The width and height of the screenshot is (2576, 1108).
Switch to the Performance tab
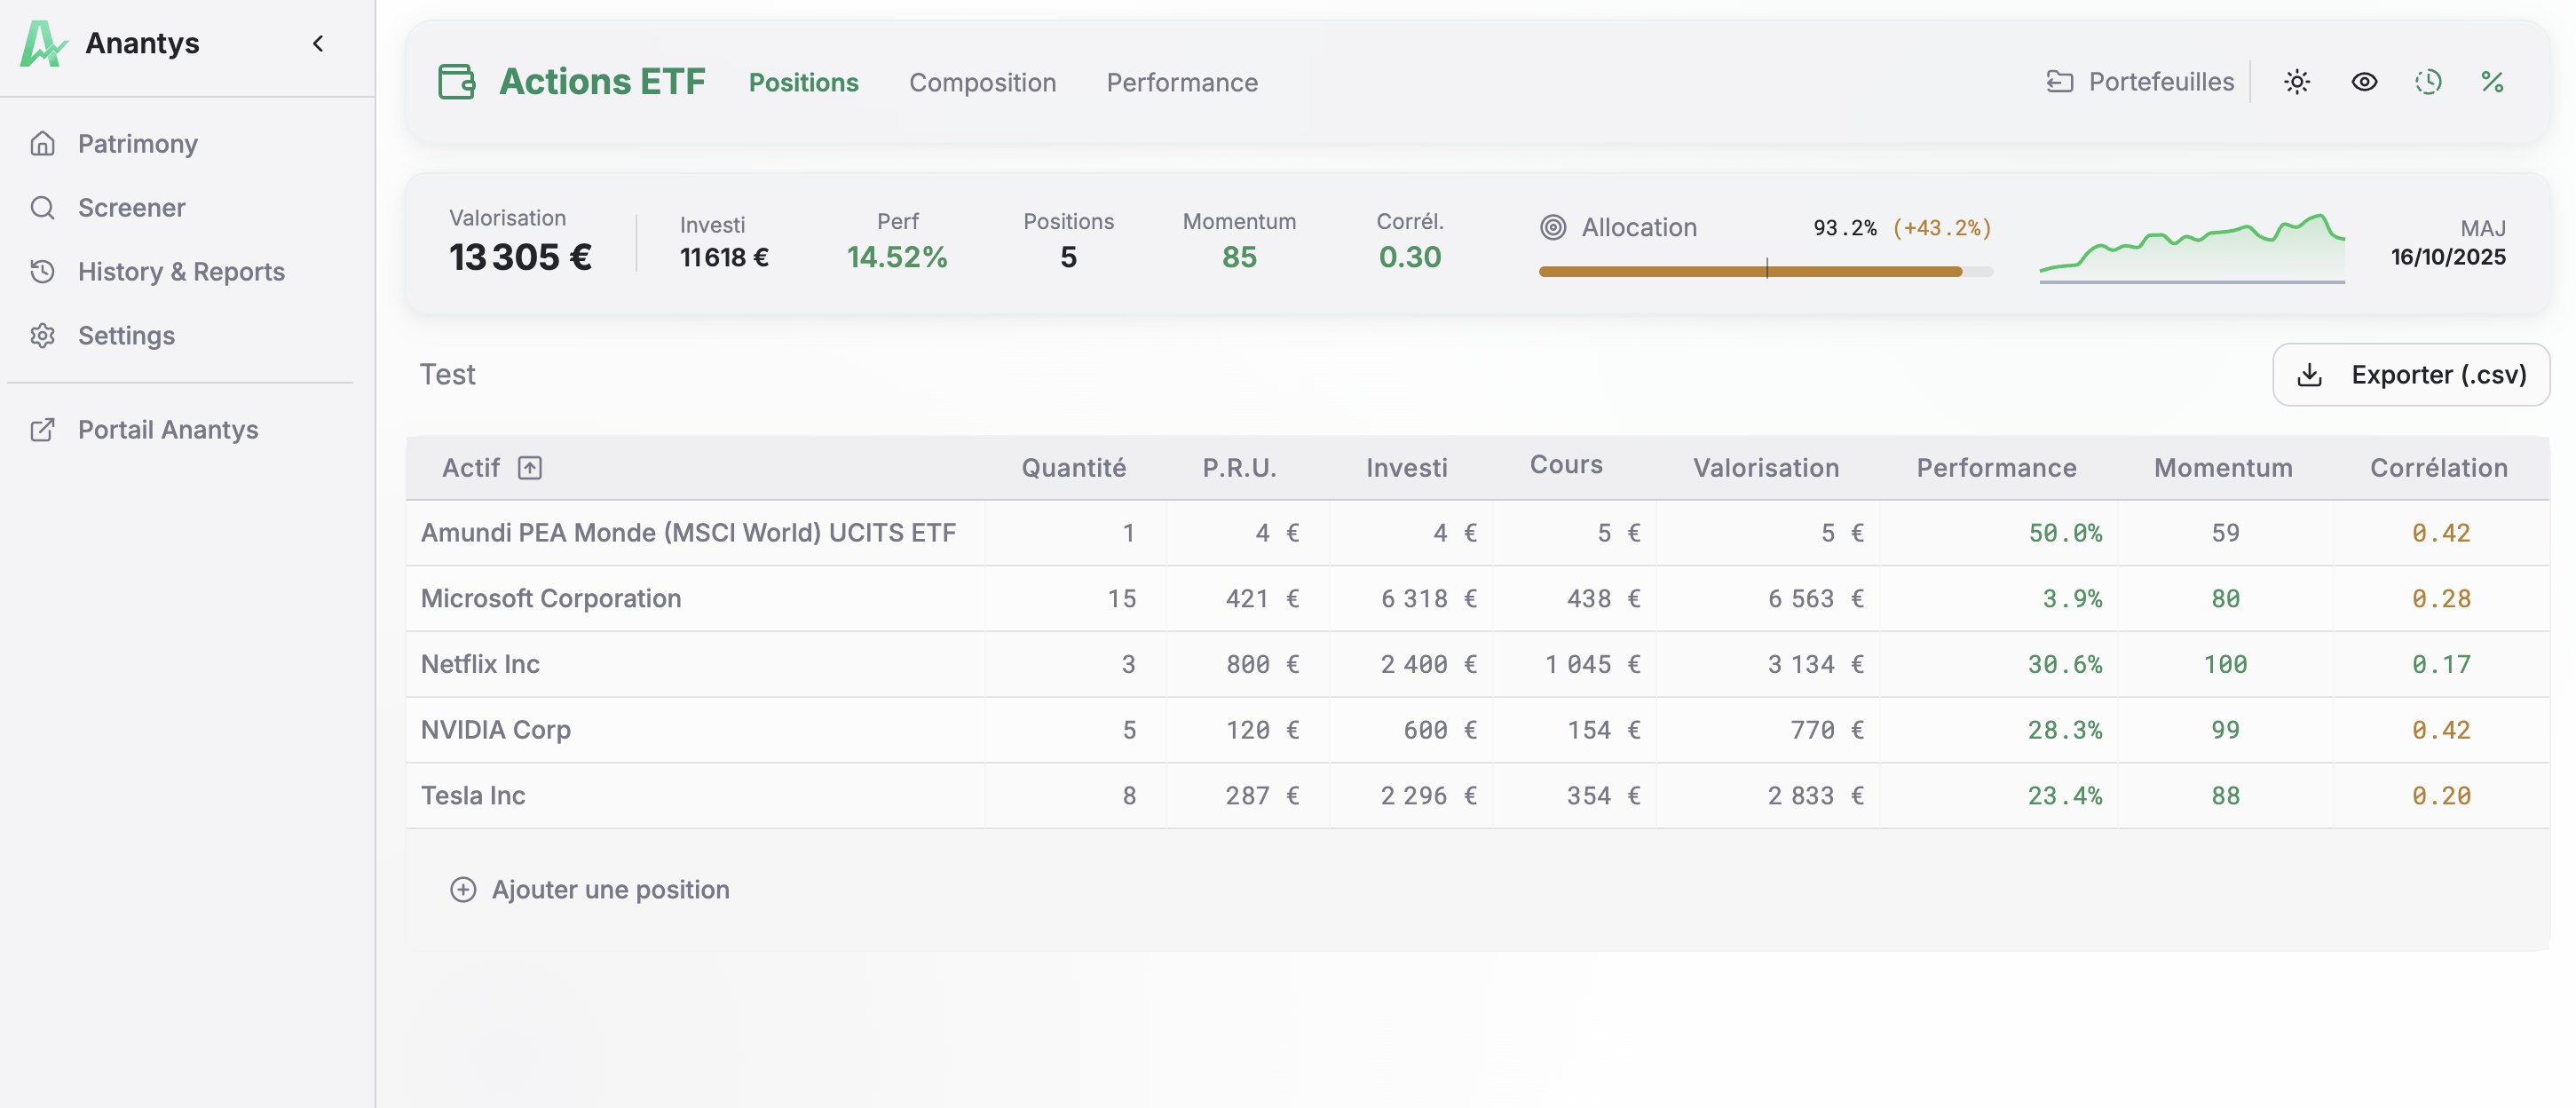[x=1181, y=83]
